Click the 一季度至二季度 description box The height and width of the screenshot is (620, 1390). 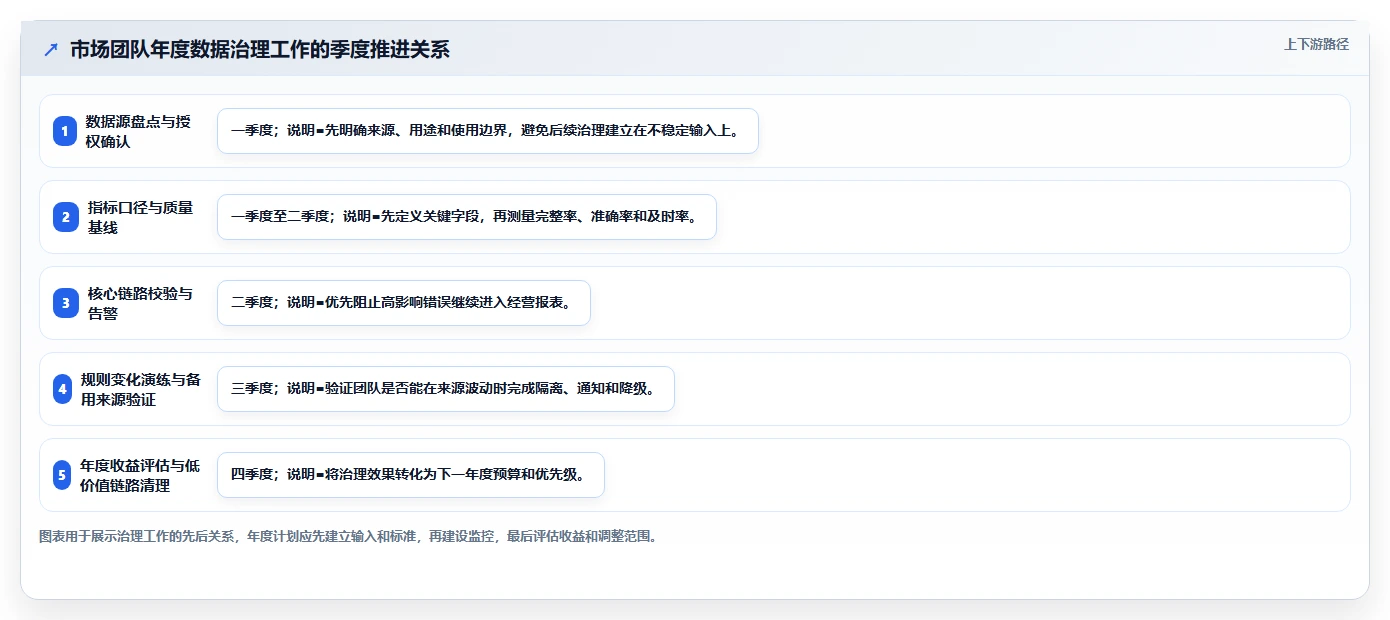[x=467, y=217]
